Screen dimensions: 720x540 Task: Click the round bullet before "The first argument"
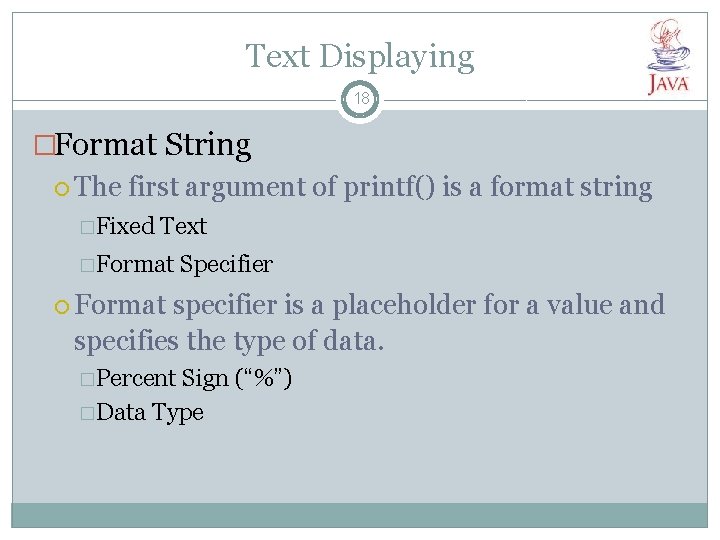pos(65,188)
